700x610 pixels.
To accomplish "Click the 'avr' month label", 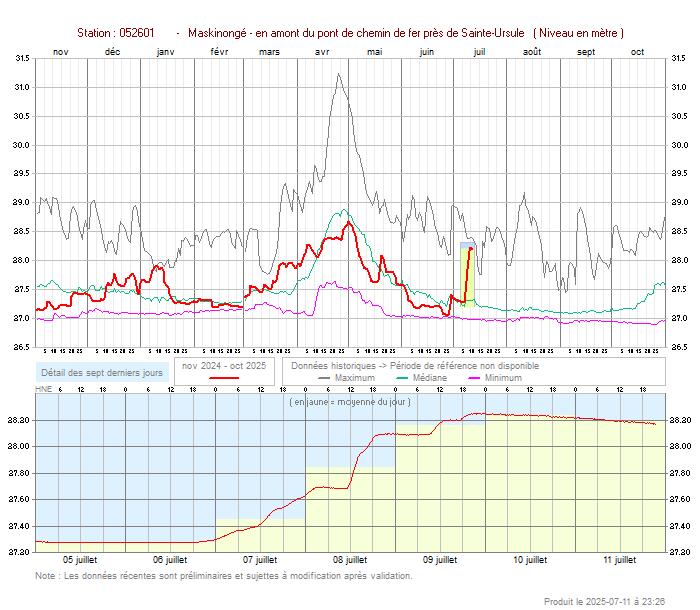I will 322,52.
